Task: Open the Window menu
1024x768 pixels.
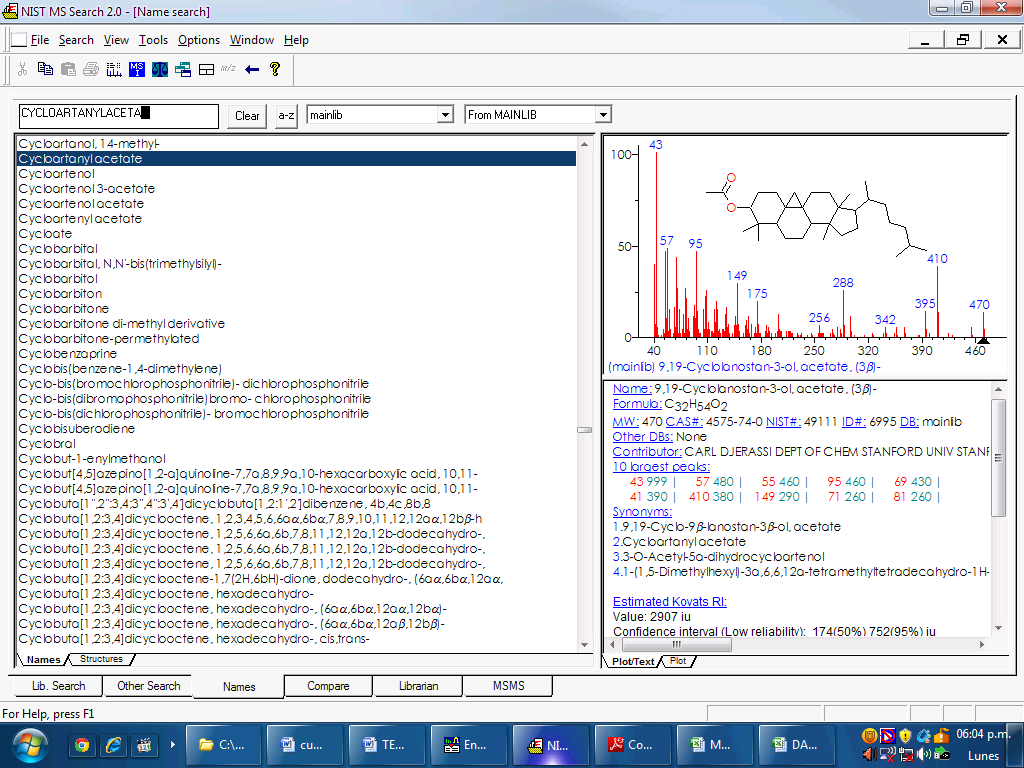Action: (251, 40)
